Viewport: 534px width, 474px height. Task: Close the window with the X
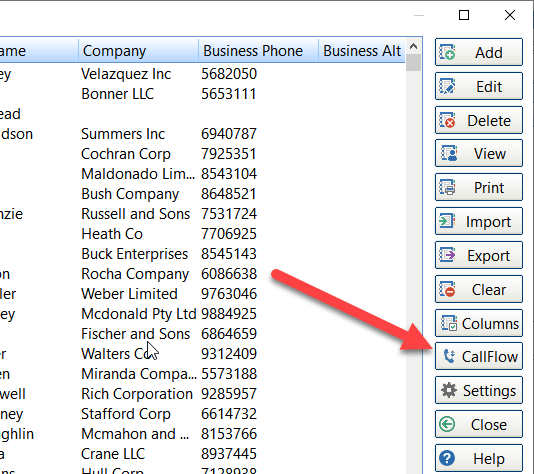pos(510,15)
